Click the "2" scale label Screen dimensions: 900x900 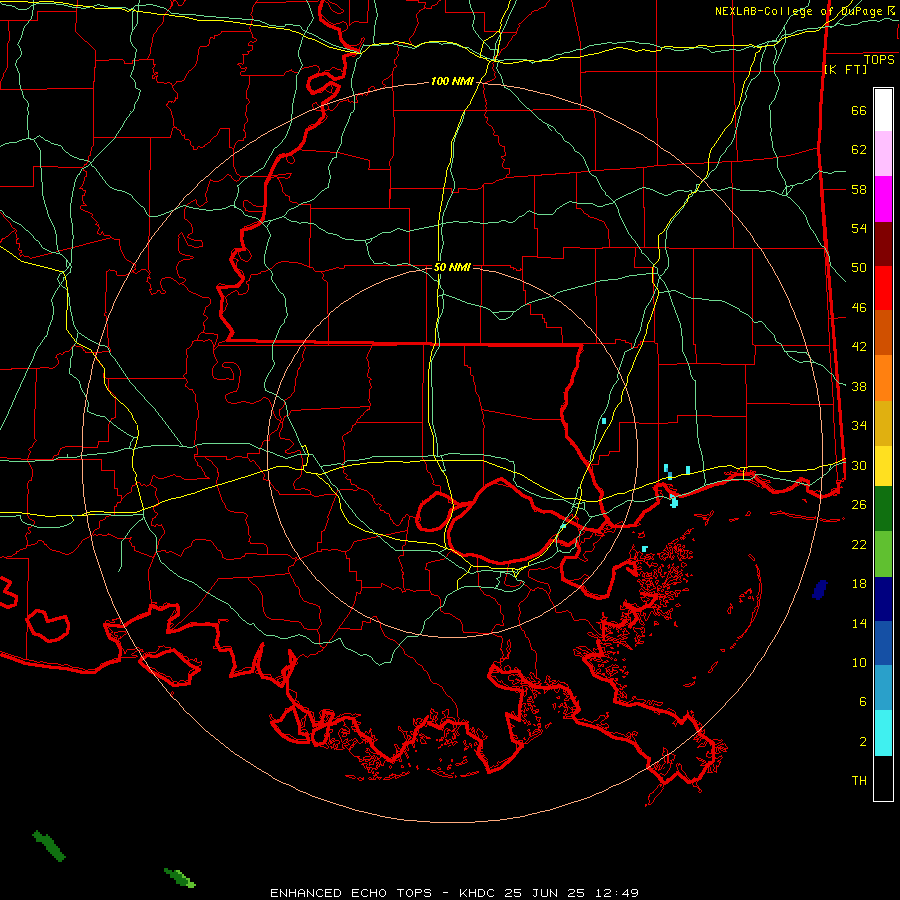click(863, 742)
